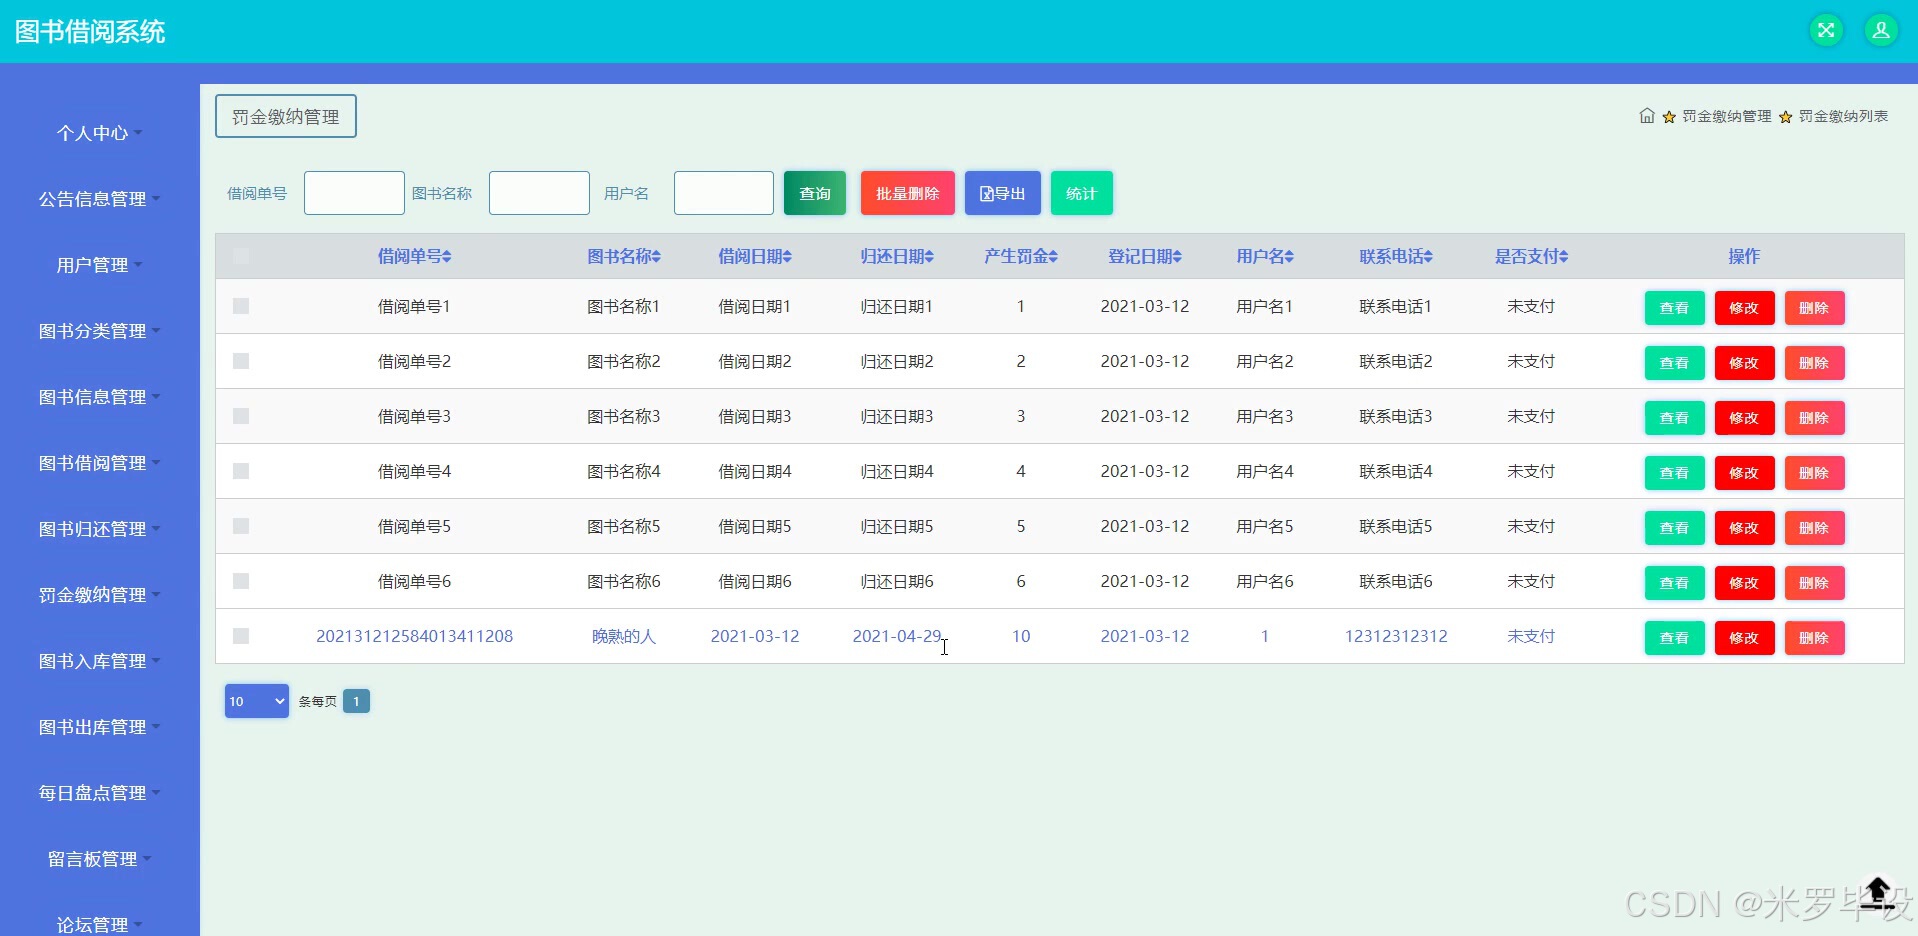1918x936 pixels.
Task: Expand the 公告信息管理 sidebar menu
Action: (99, 199)
